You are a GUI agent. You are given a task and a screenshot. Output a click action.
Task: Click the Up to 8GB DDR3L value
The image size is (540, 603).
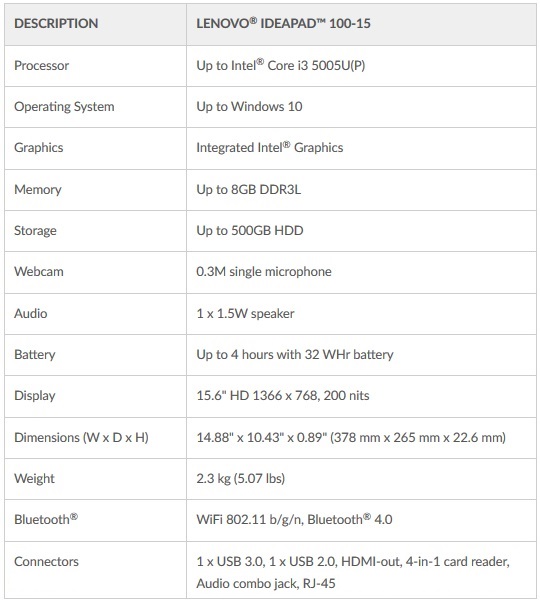pyautogui.click(x=248, y=190)
